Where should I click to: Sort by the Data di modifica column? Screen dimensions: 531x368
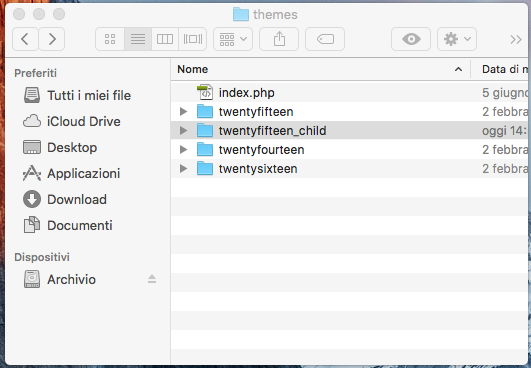pos(500,69)
